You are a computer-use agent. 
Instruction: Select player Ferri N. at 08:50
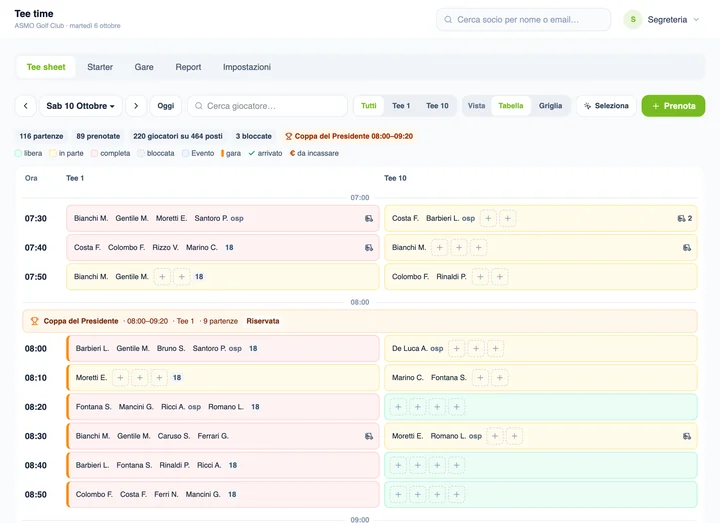166,495
